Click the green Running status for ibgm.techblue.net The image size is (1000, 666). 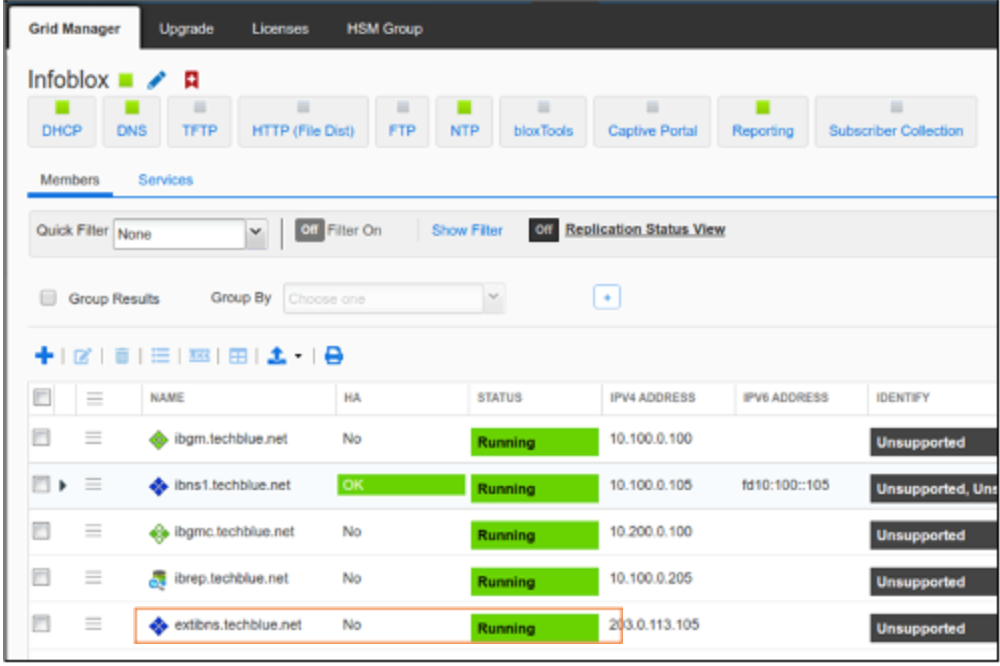534,442
